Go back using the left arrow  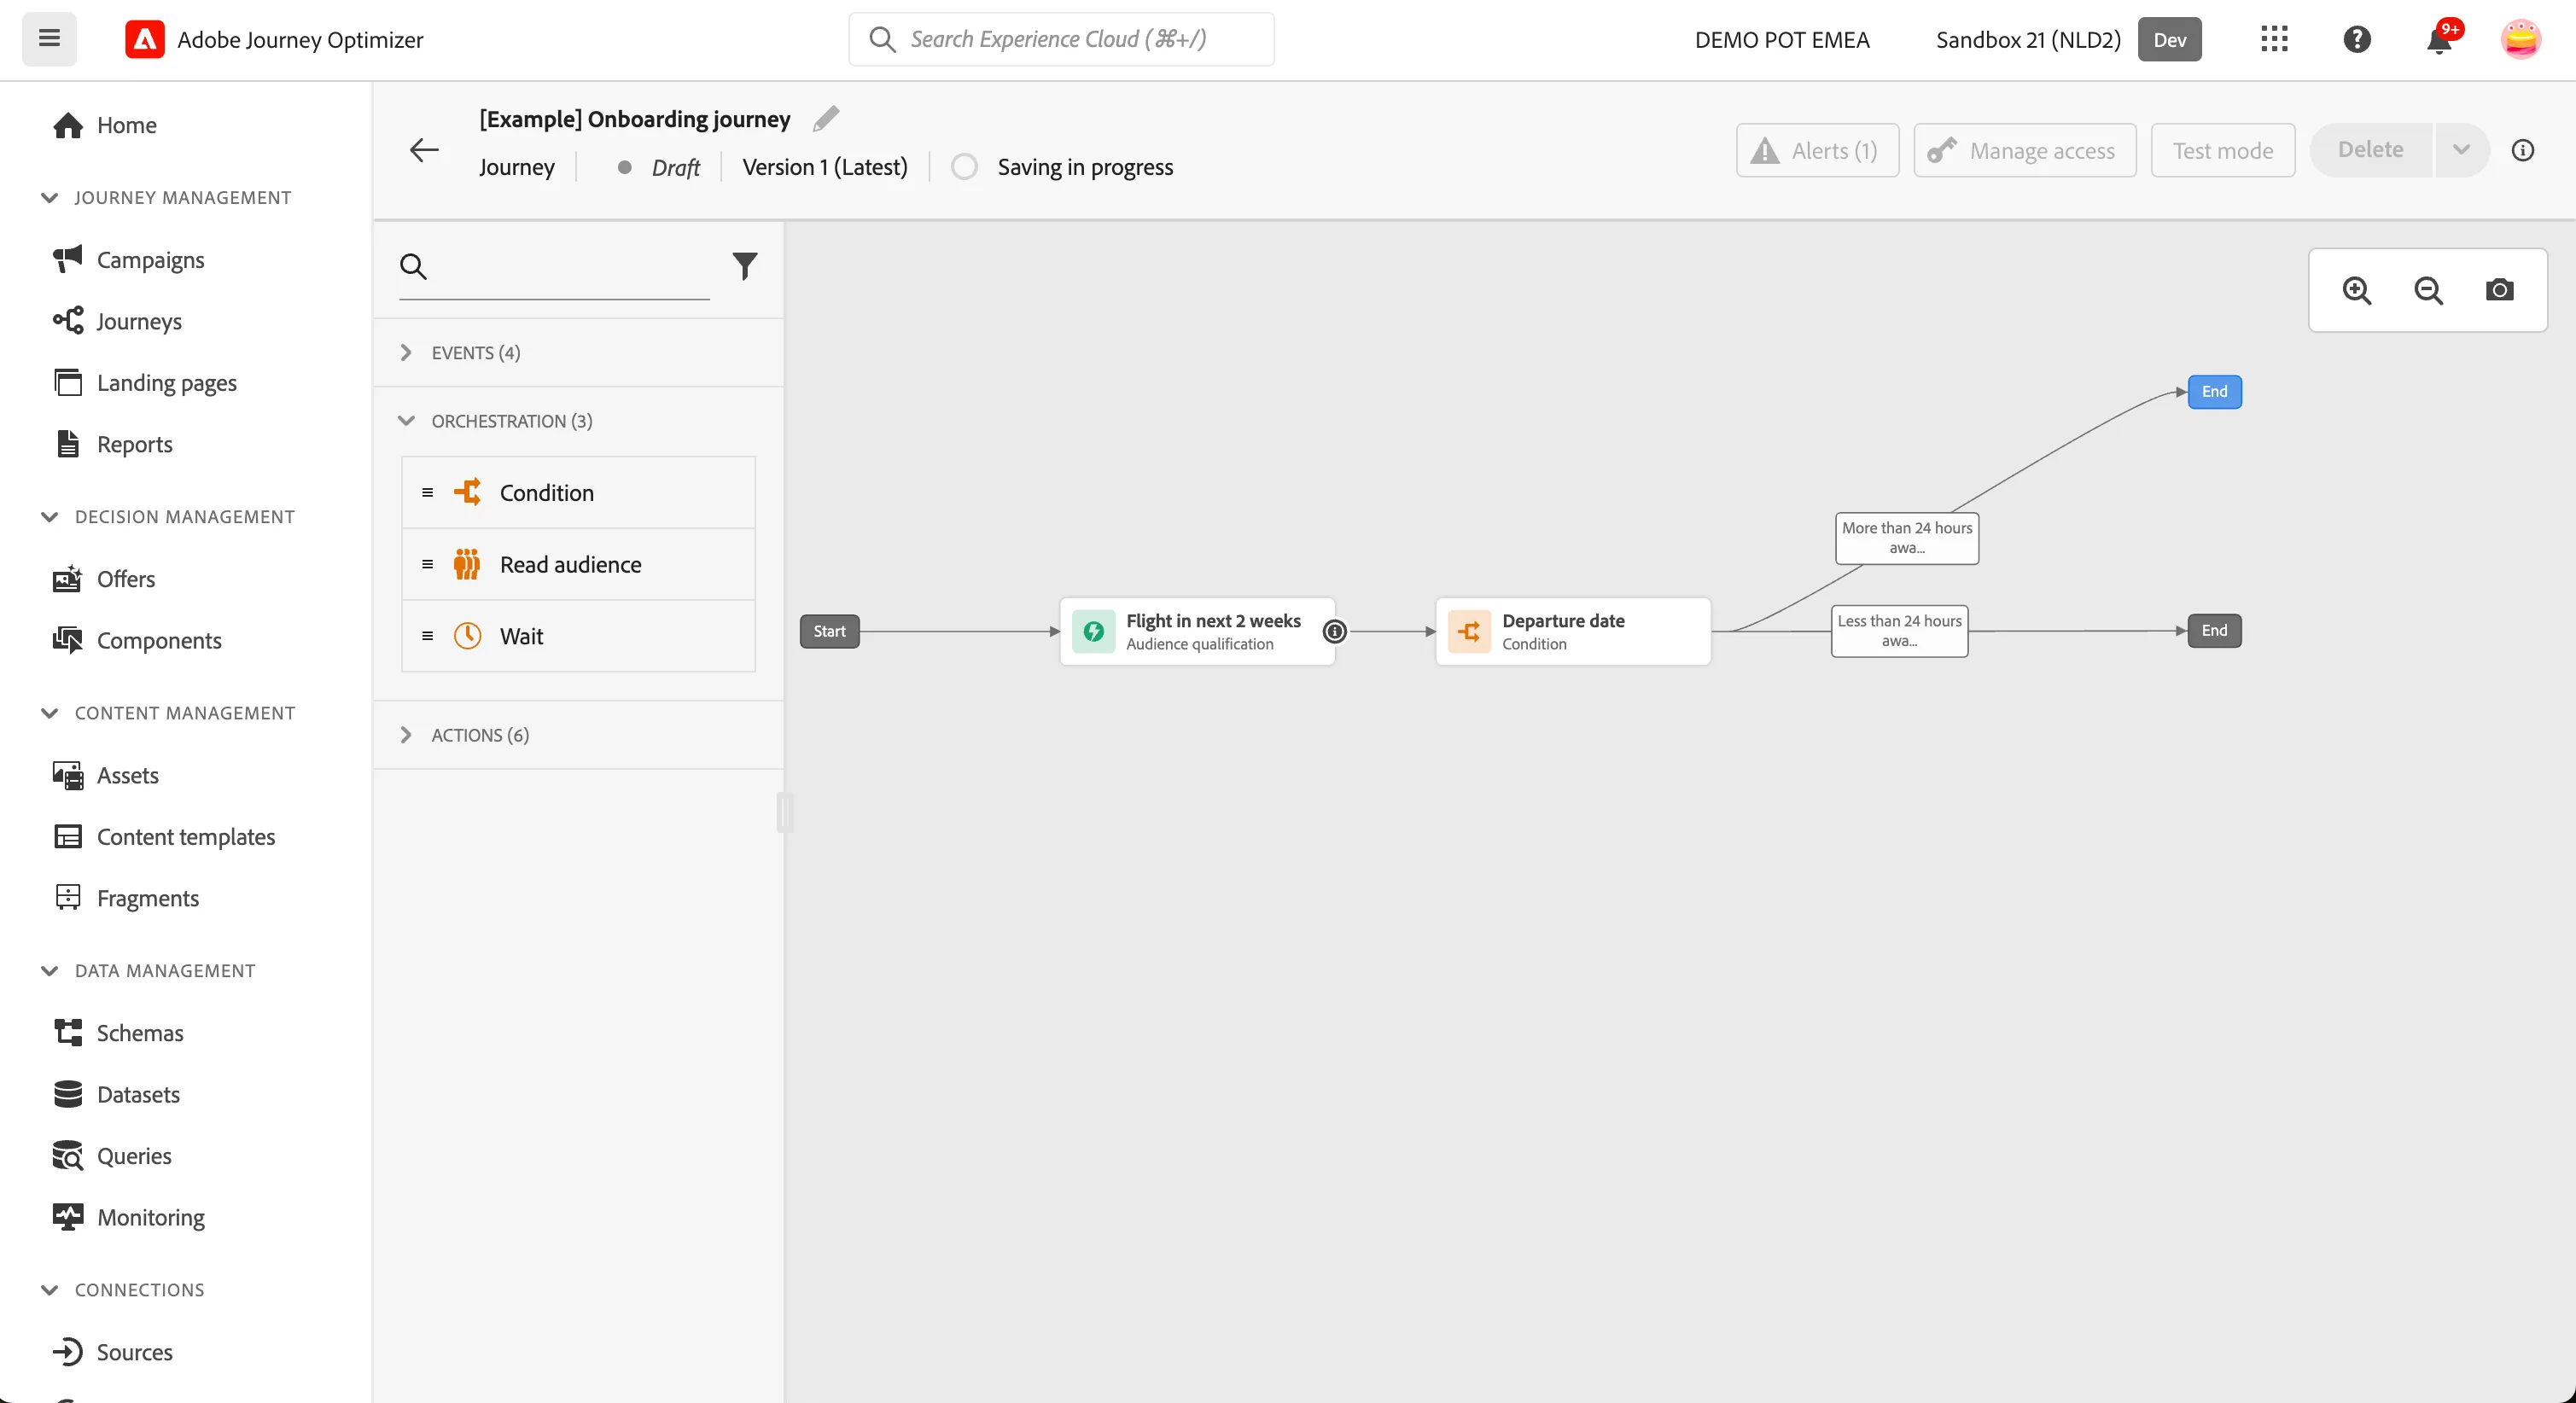pyautogui.click(x=424, y=150)
